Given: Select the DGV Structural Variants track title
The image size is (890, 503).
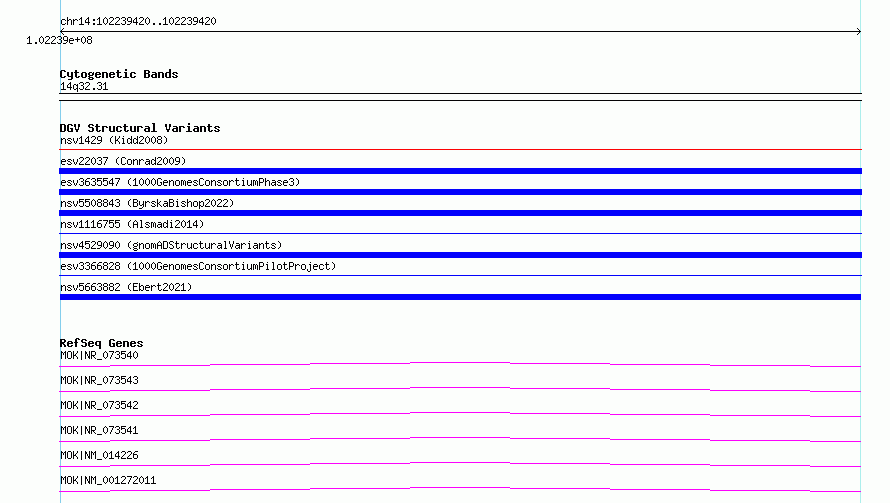Looking at the screenshot, I should coord(140,128).
